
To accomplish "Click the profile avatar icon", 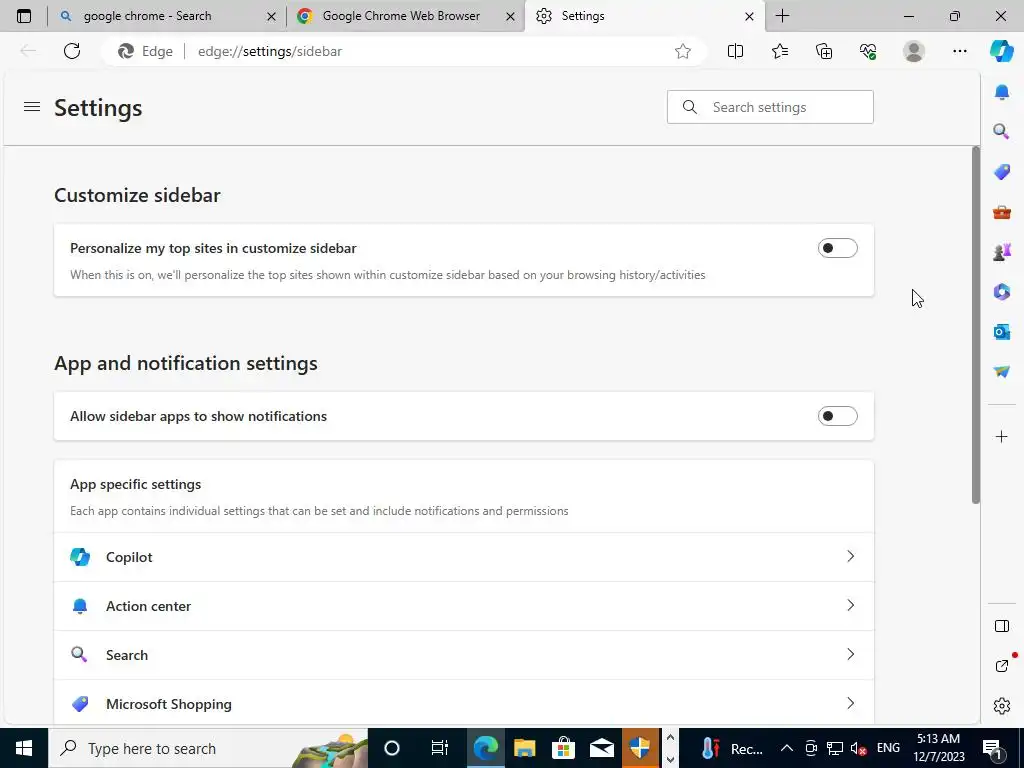I will (x=914, y=51).
